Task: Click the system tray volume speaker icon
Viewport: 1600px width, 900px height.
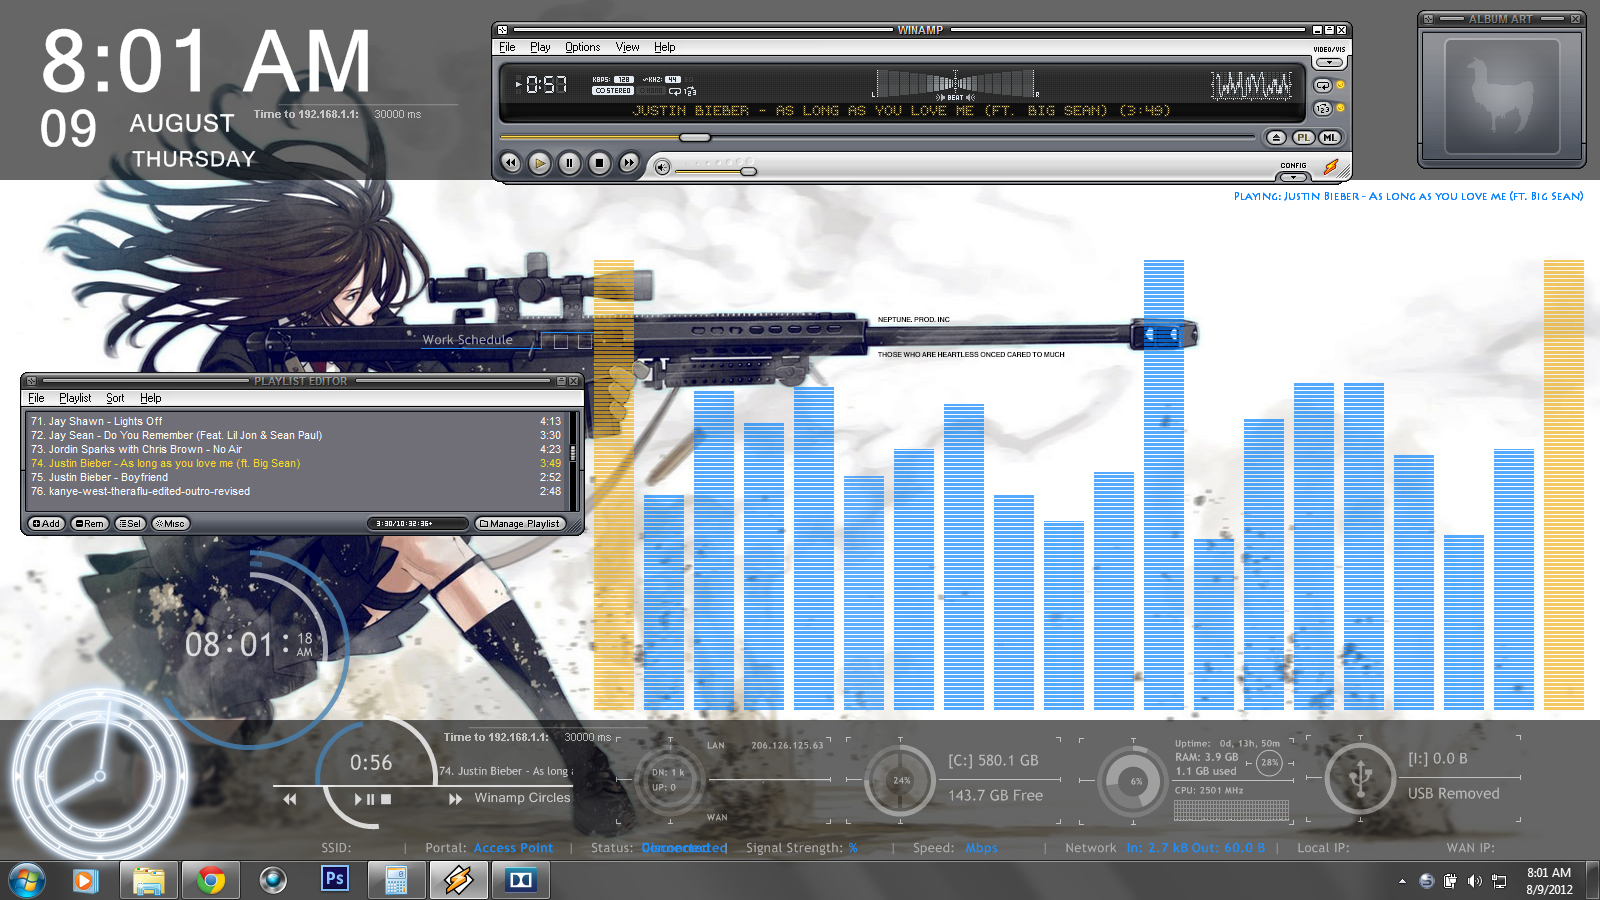Action: pos(1474,881)
